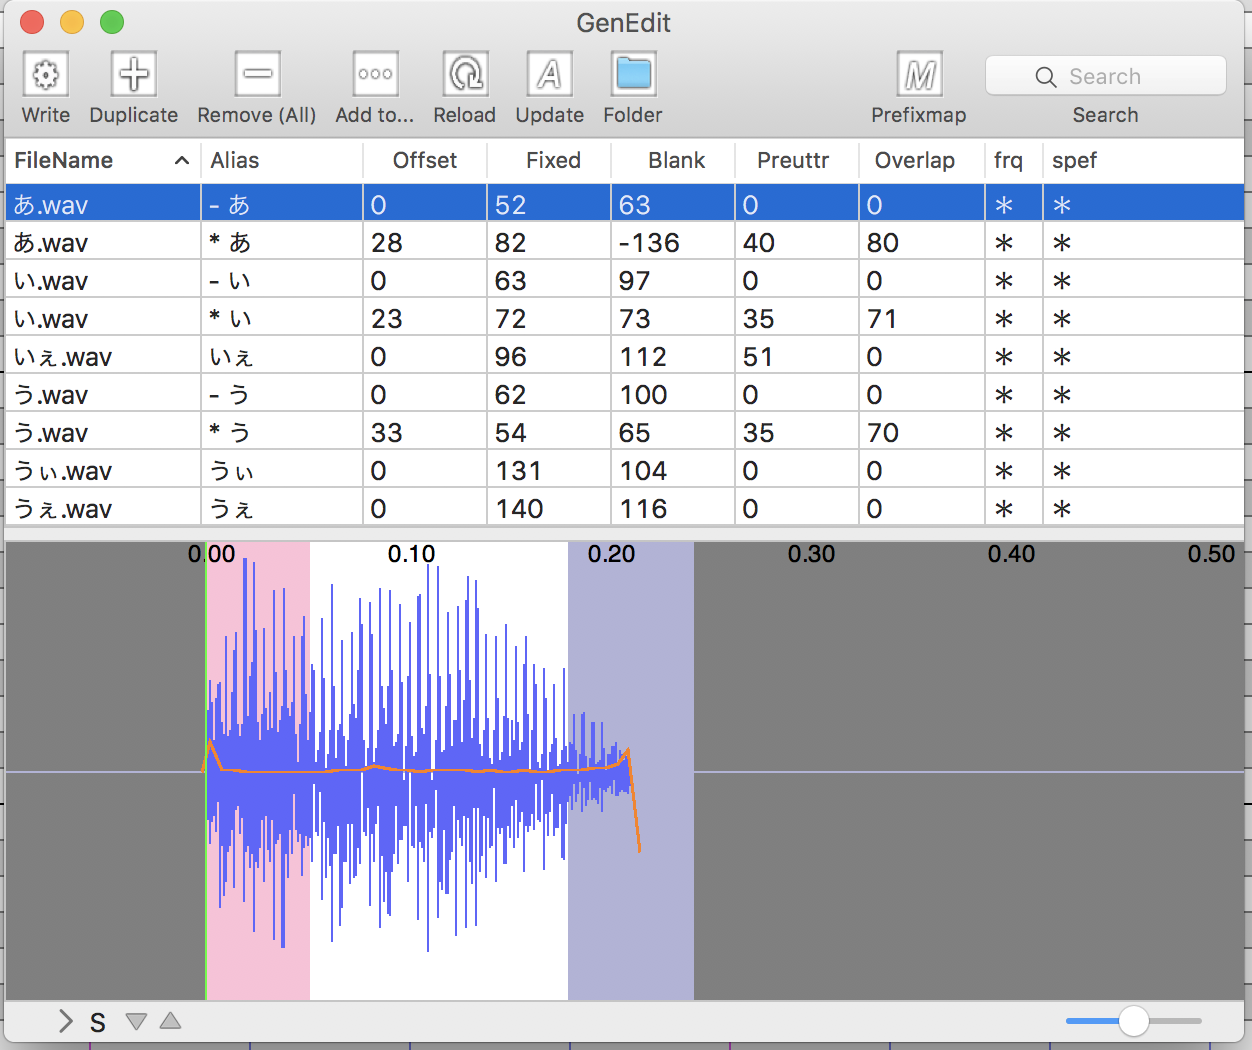Toggle the S button in the bottom bar

pos(98,1022)
